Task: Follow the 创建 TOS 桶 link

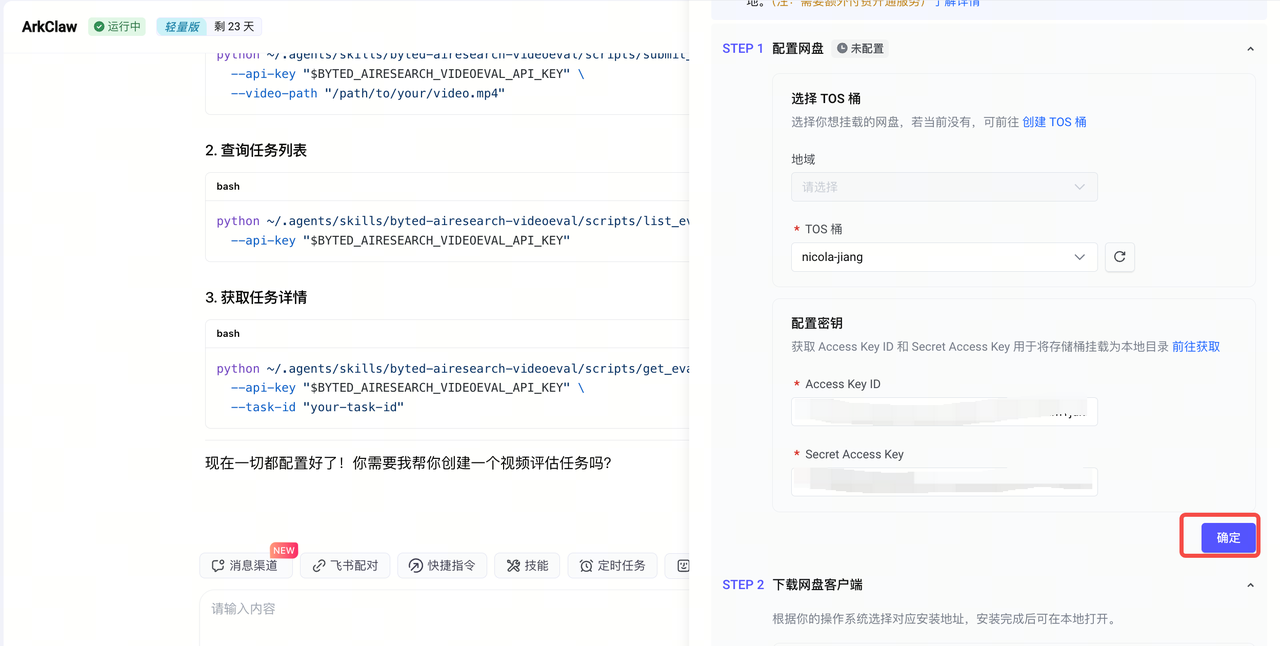Action: (x=1054, y=122)
